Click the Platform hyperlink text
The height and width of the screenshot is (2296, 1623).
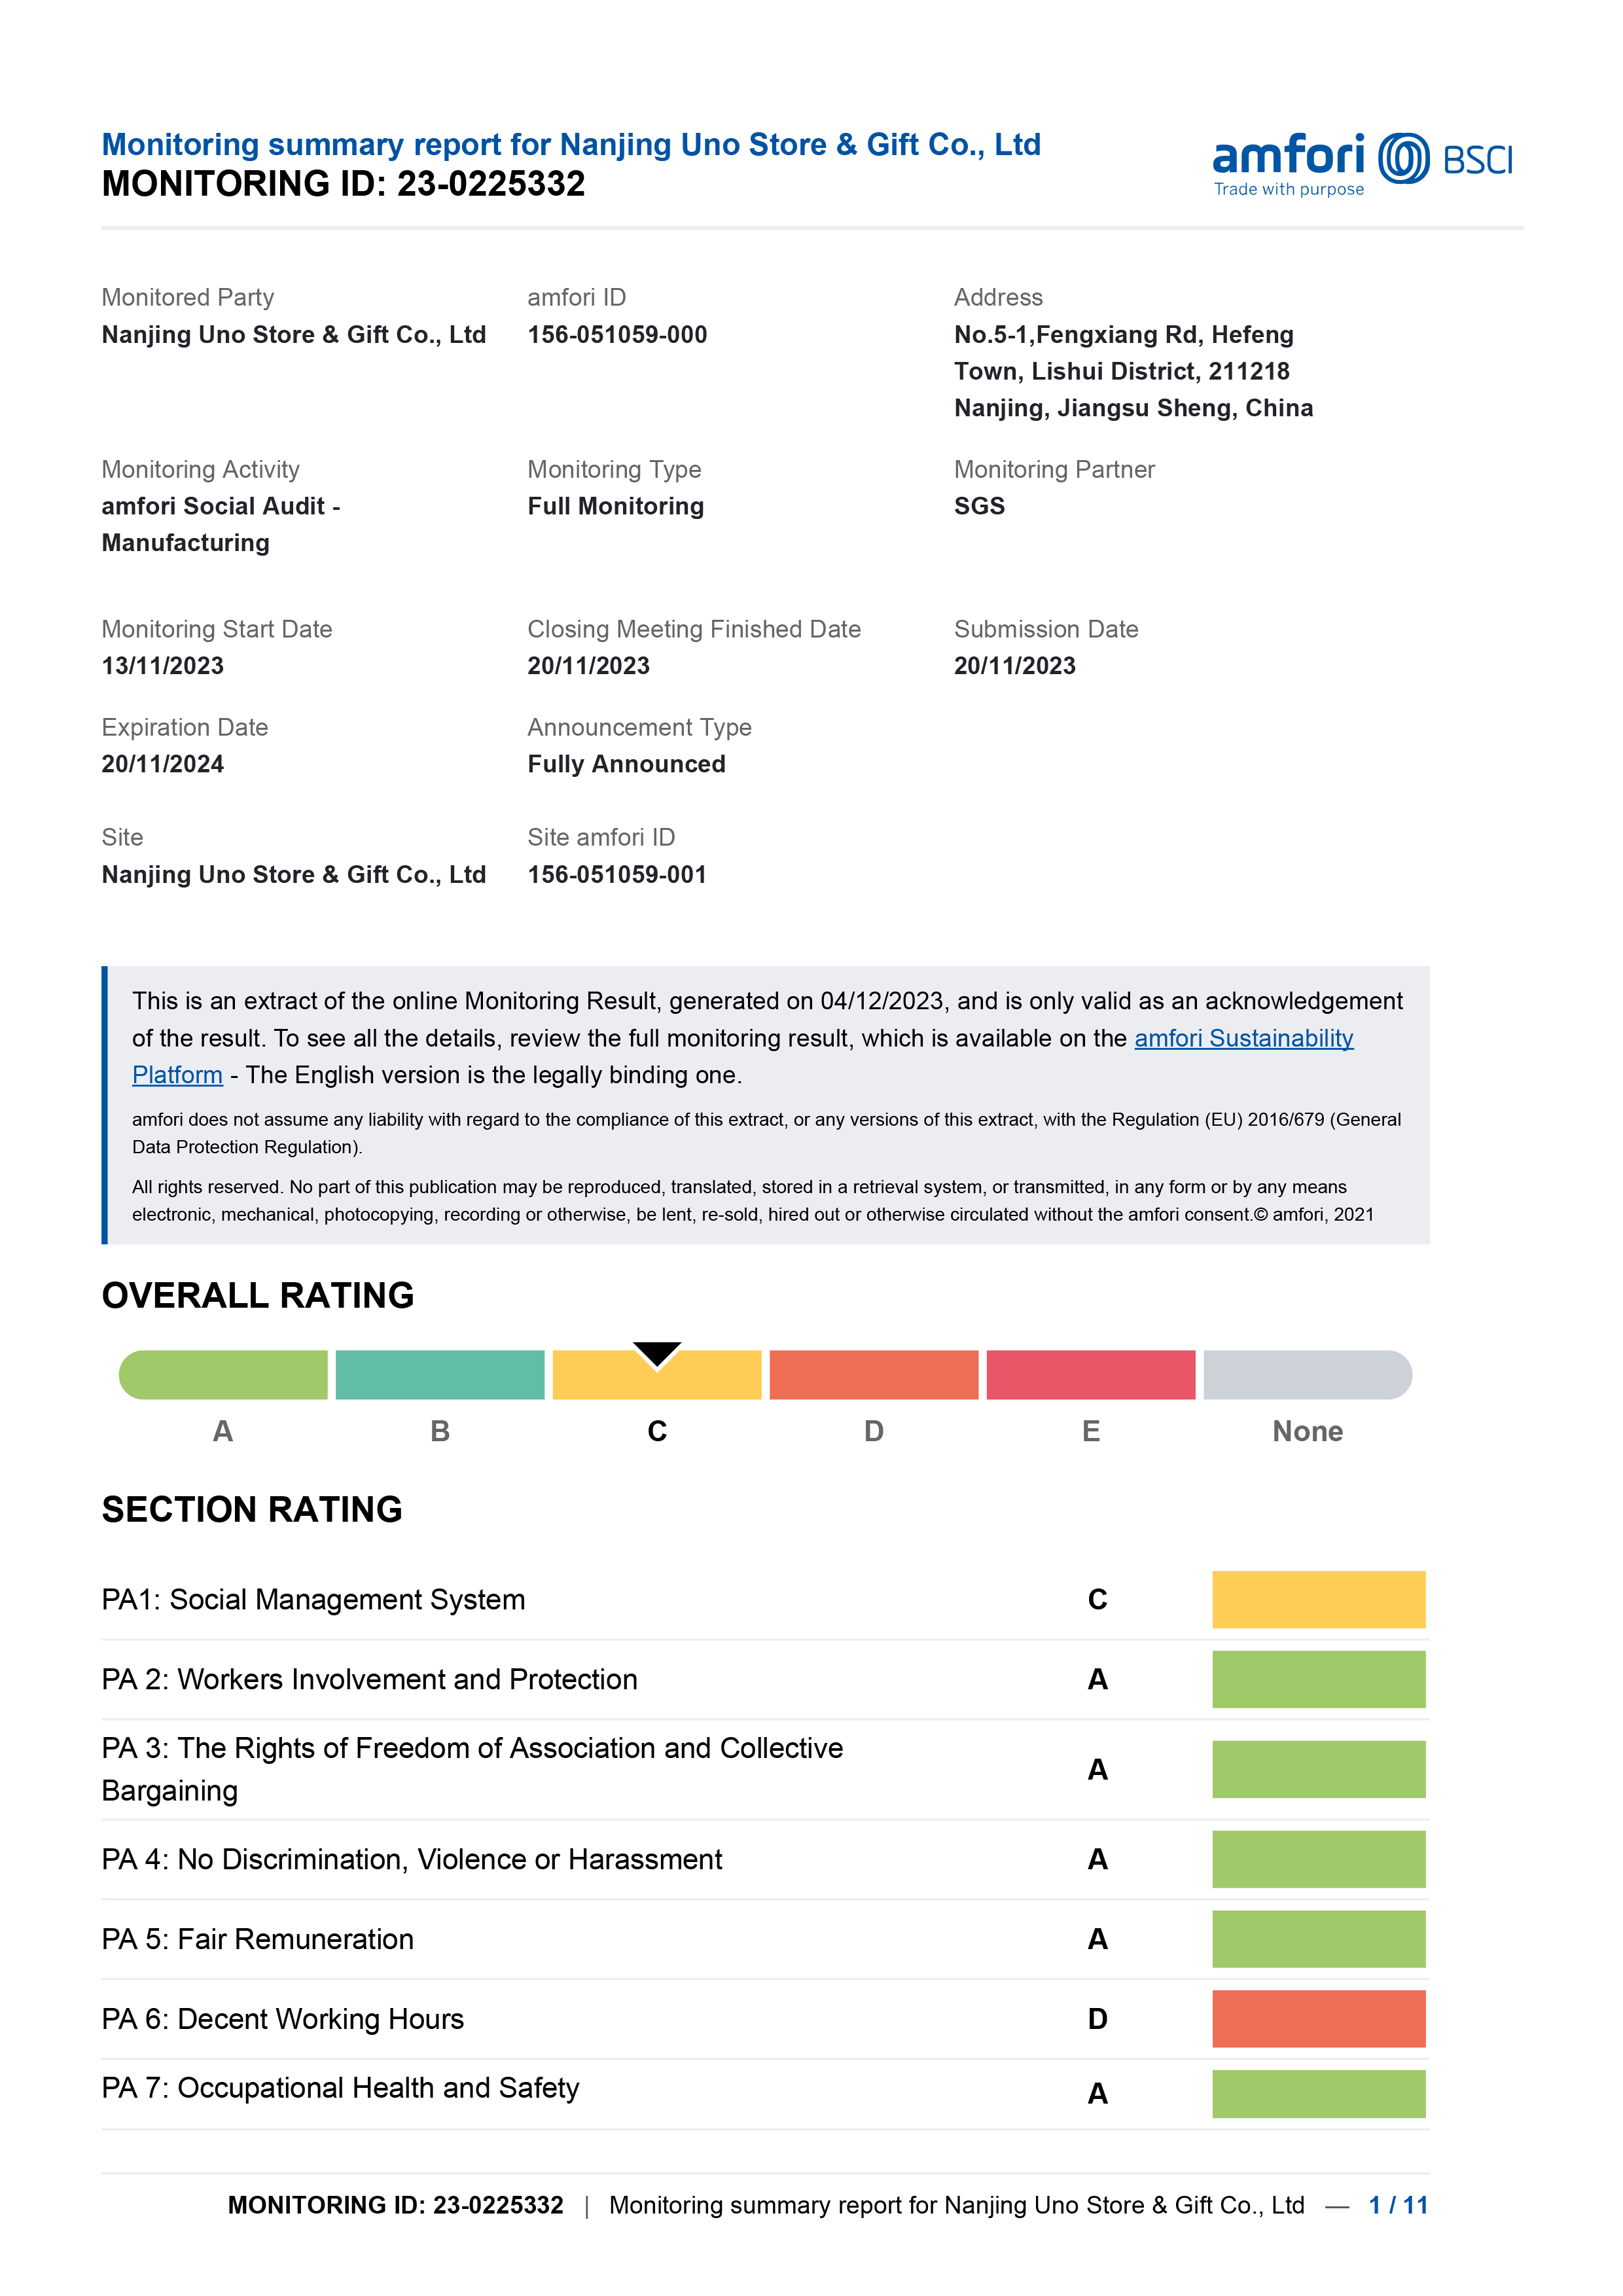(177, 1075)
